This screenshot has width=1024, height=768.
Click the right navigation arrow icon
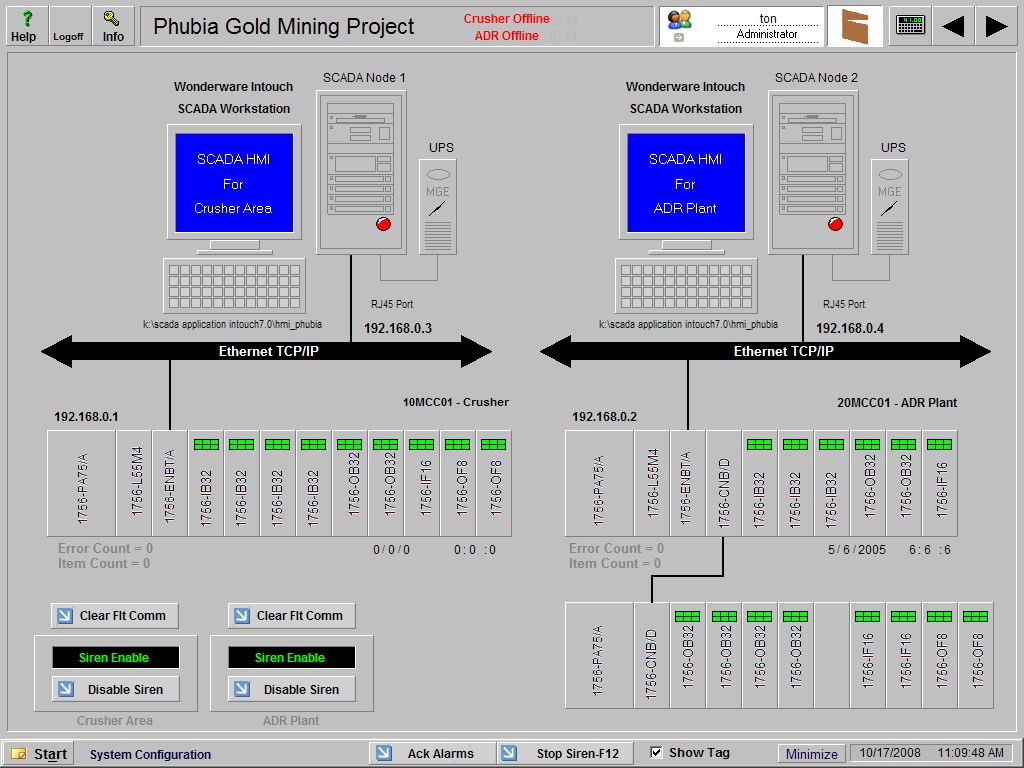coord(996,23)
